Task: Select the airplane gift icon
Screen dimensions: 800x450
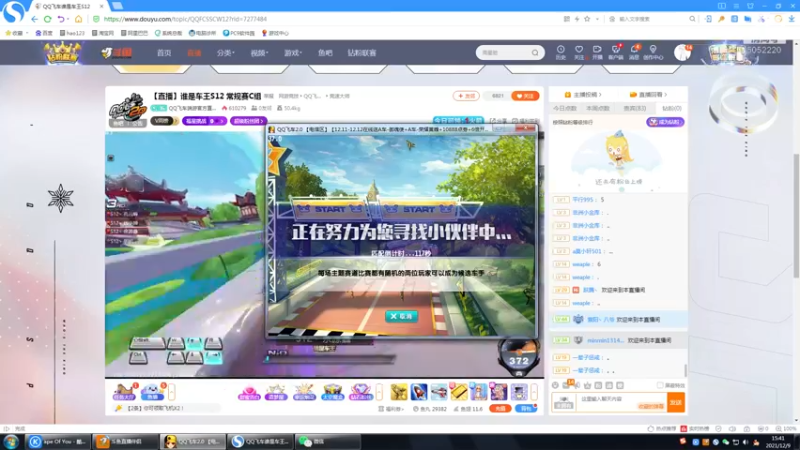Action: [x=439, y=392]
